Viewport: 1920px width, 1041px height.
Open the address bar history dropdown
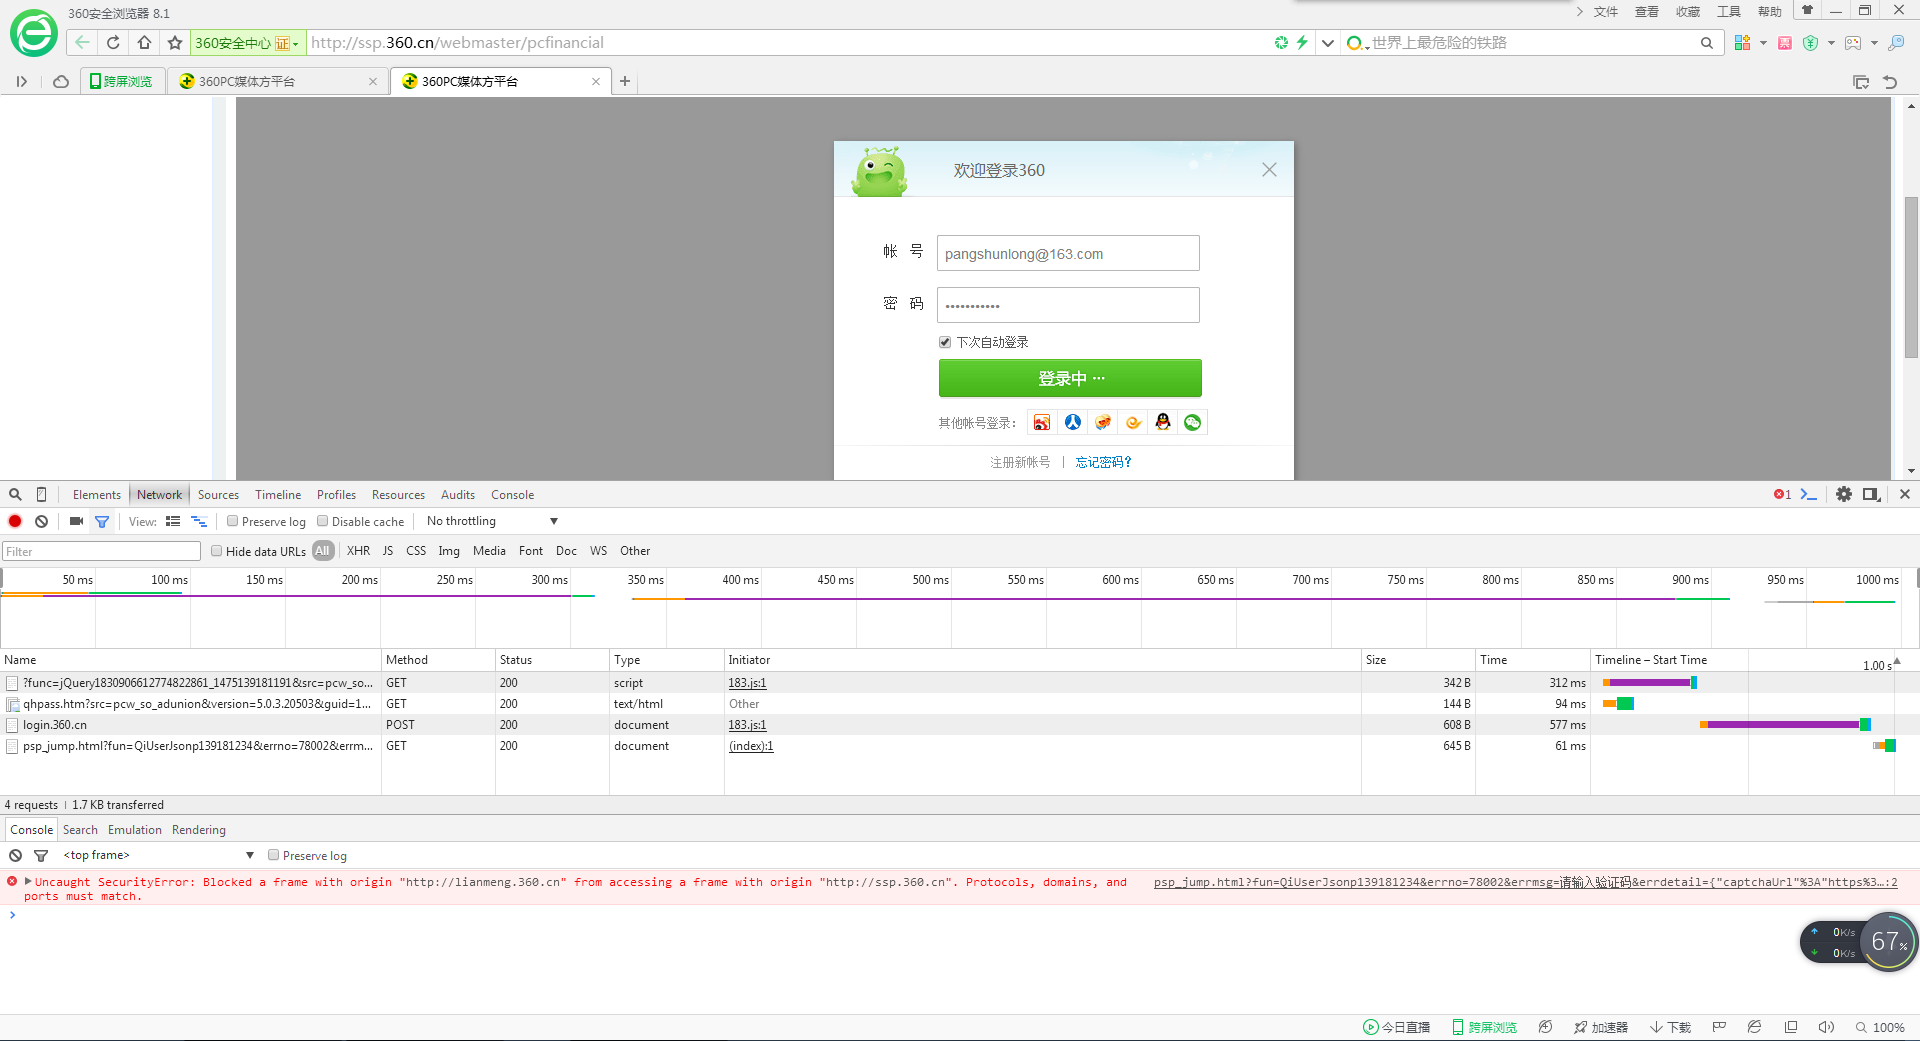[1328, 43]
